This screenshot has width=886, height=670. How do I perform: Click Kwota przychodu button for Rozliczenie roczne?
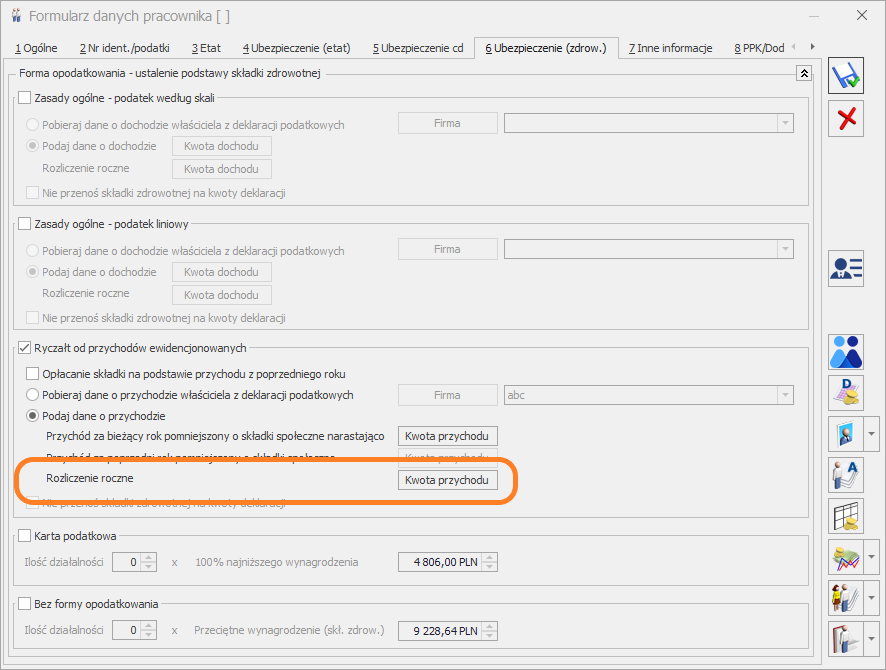coord(448,480)
